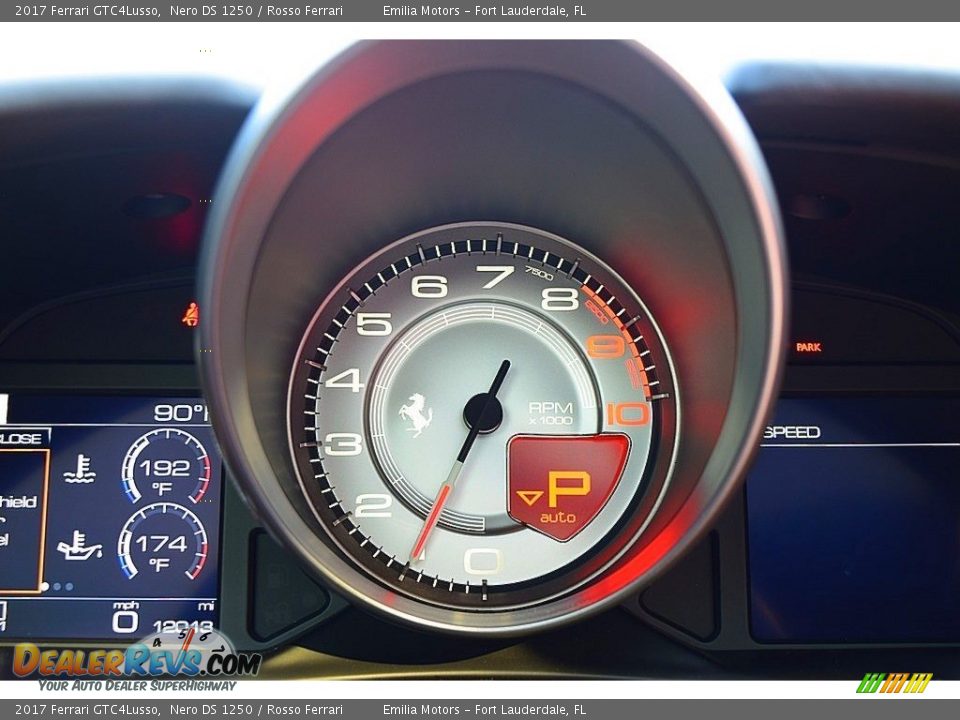Tap the 0 mark on the tachometer dial

click(484, 561)
